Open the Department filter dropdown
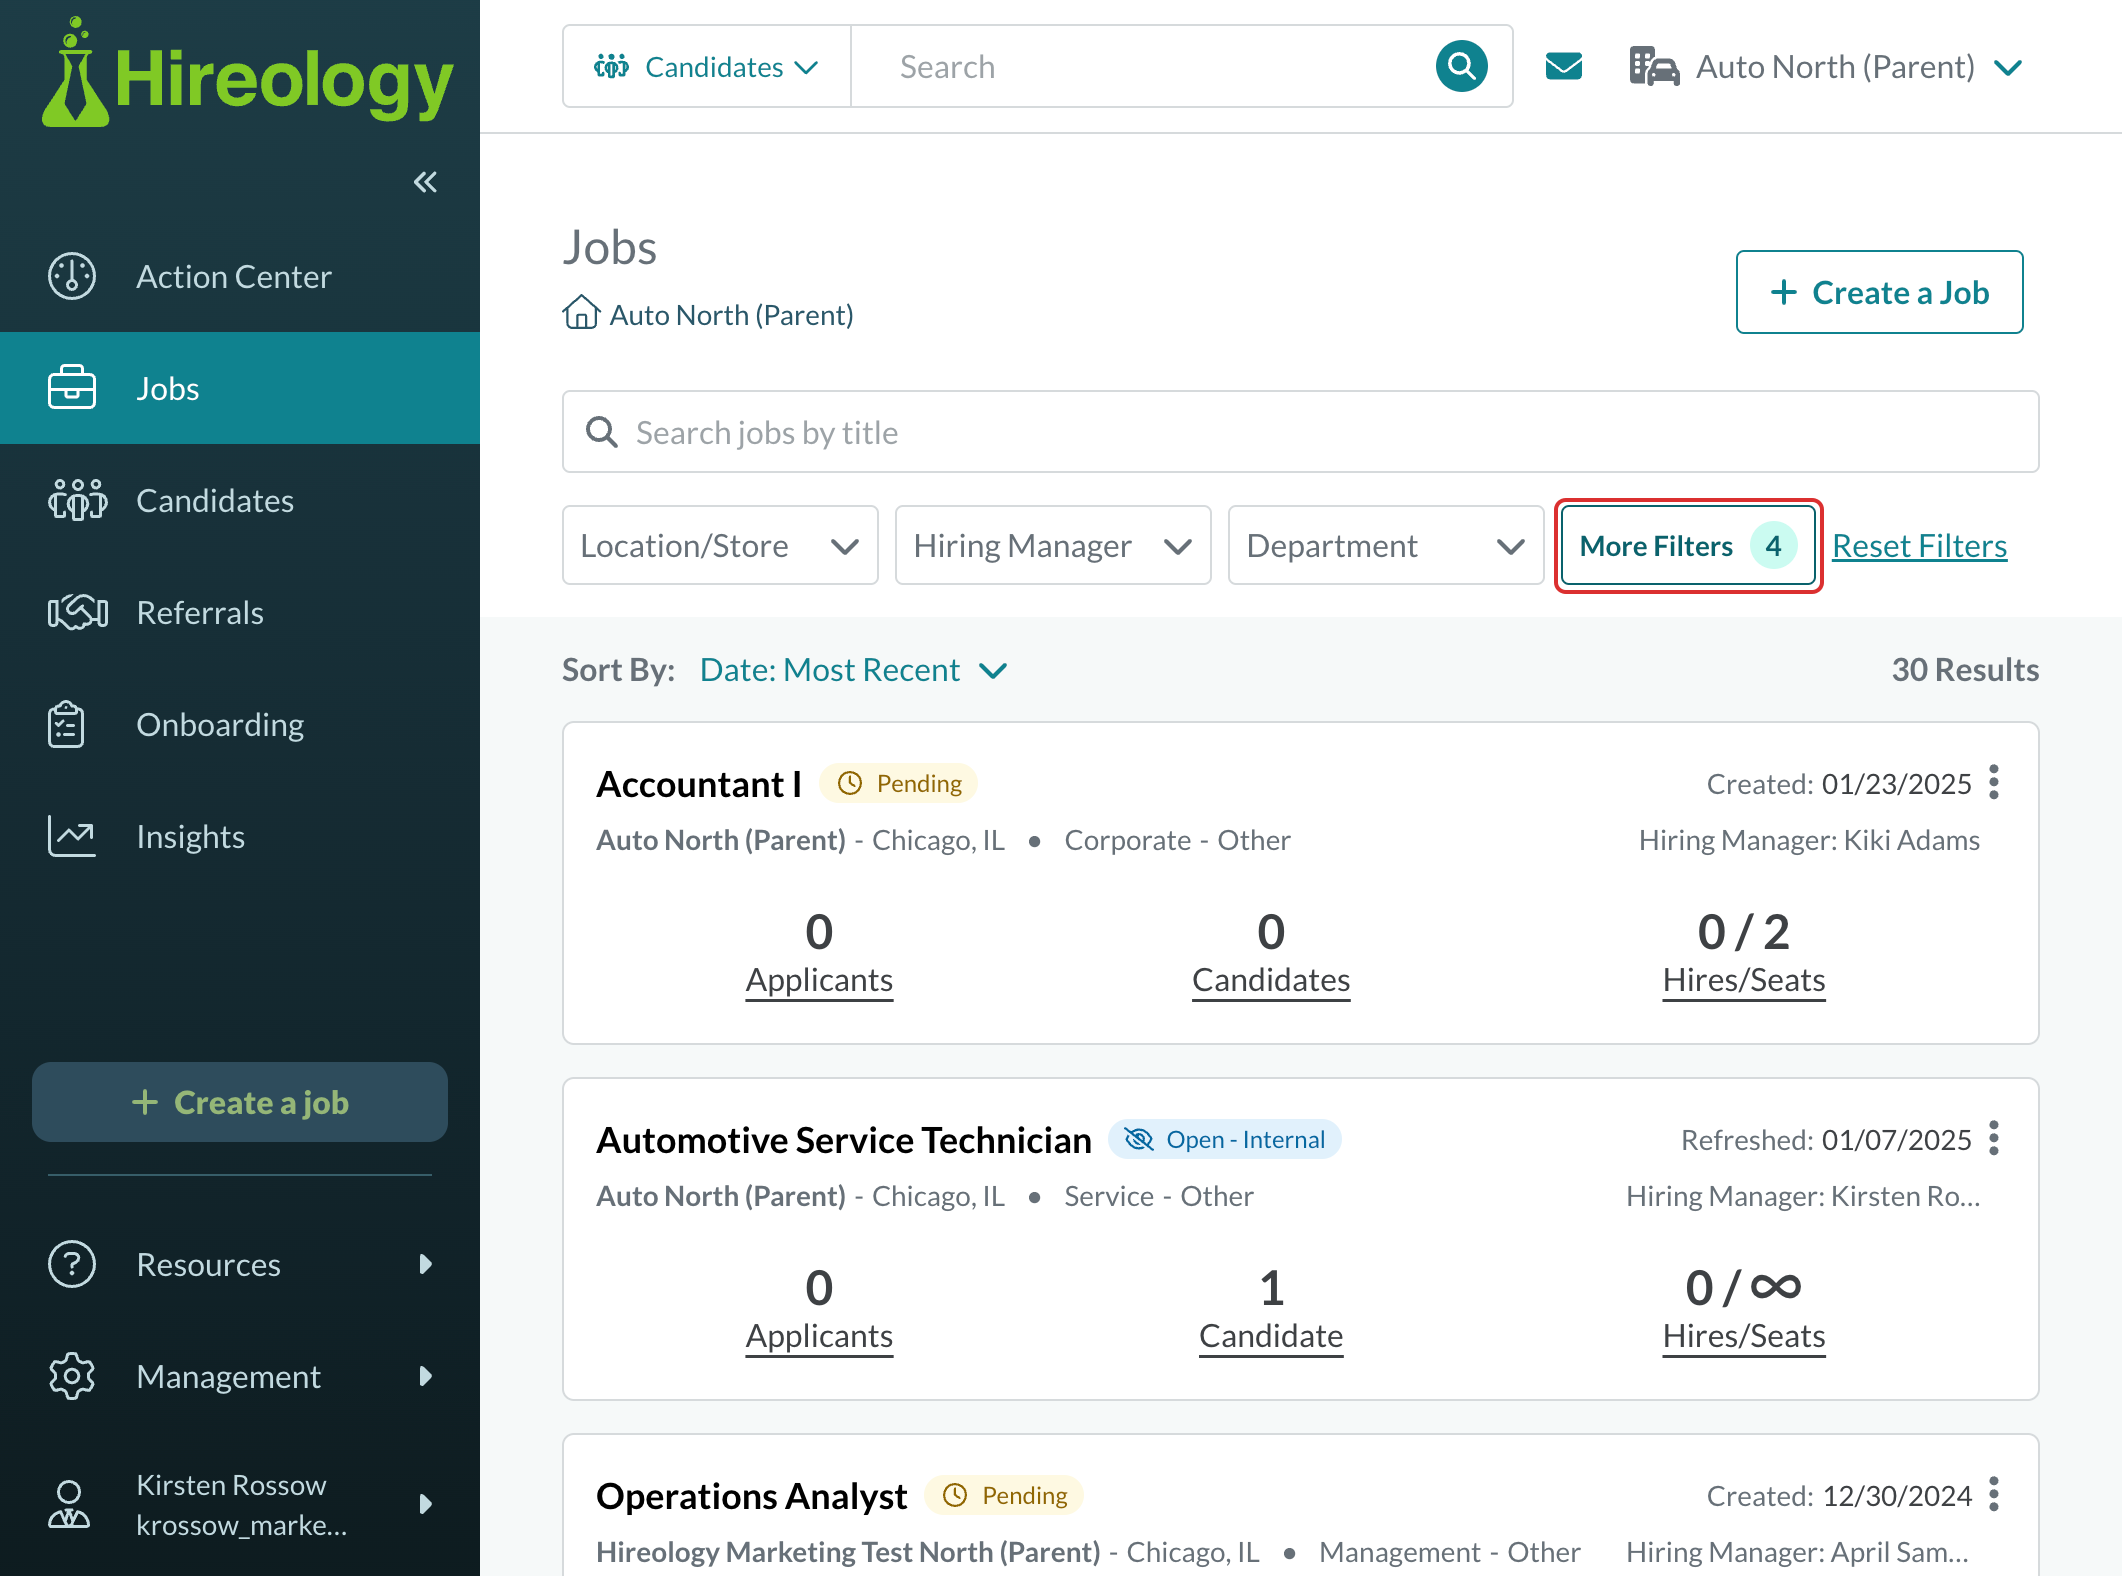The image size is (2122, 1576). [1386, 545]
